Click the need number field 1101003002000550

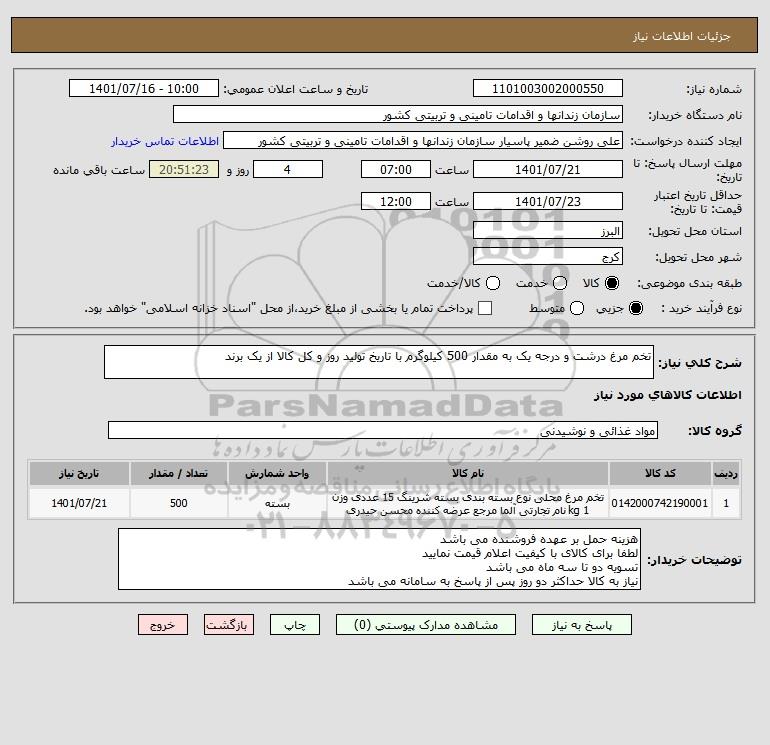(x=548, y=89)
